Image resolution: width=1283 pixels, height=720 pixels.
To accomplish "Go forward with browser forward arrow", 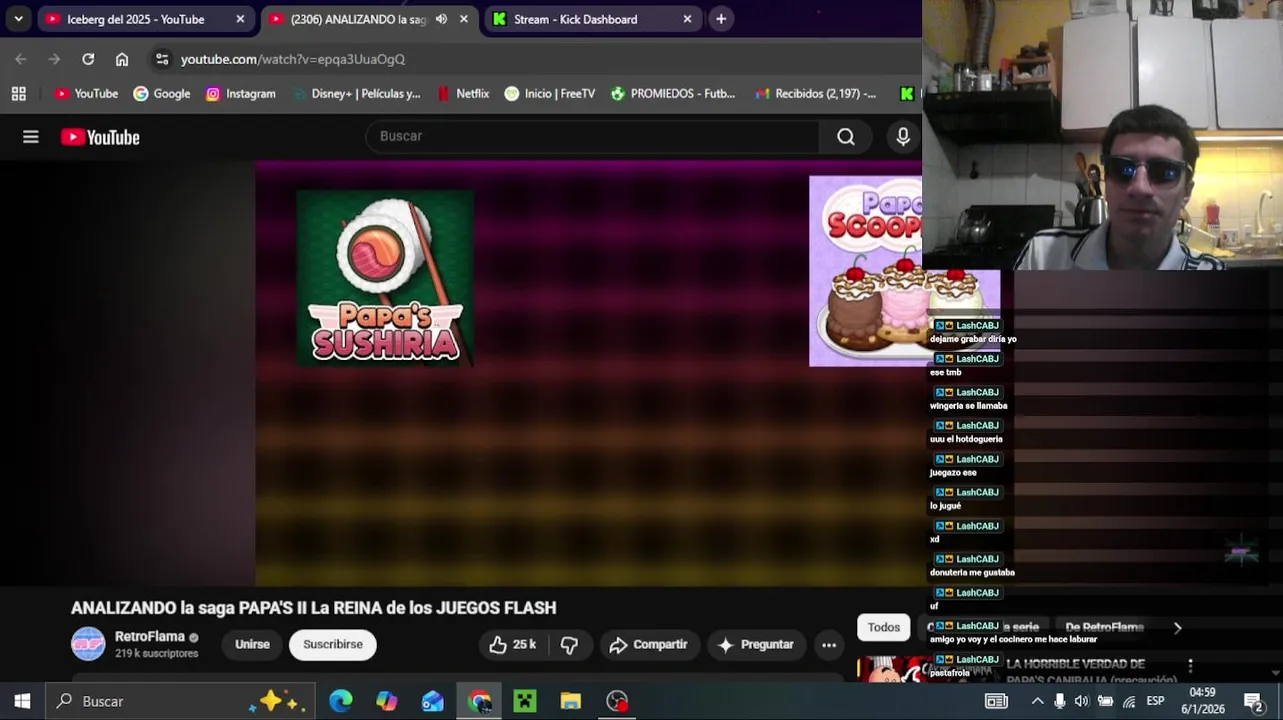I will [54, 59].
